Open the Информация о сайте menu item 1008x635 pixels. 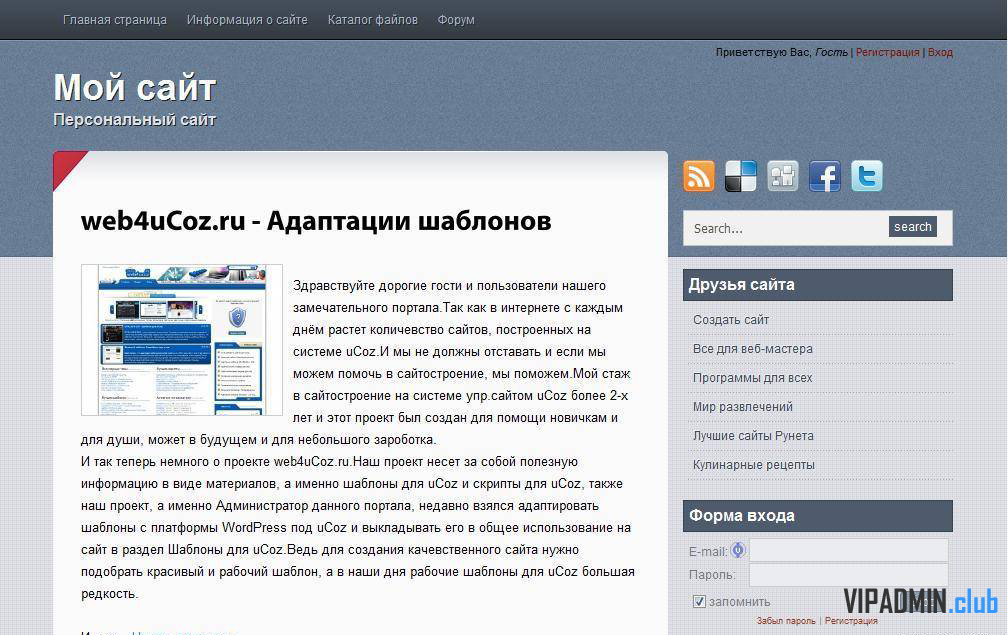click(247, 20)
